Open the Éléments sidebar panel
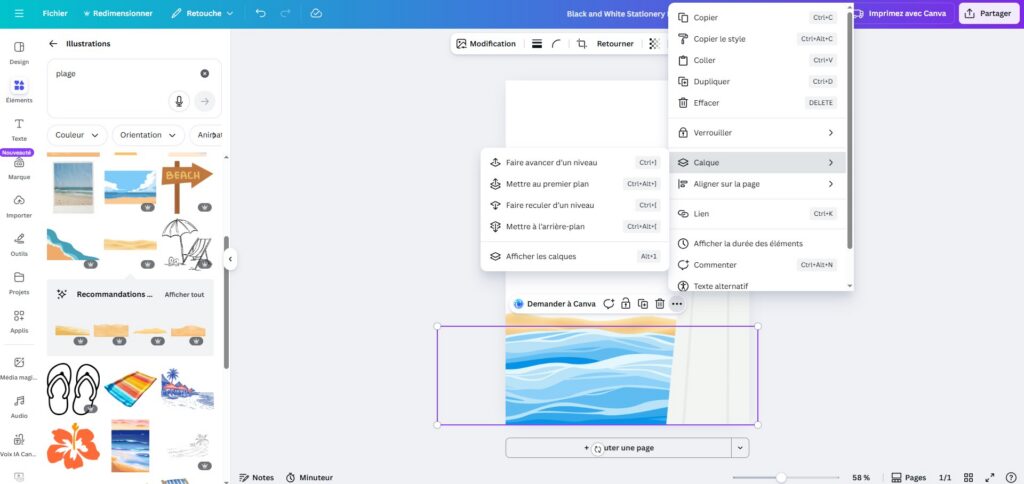 pyautogui.click(x=18, y=90)
